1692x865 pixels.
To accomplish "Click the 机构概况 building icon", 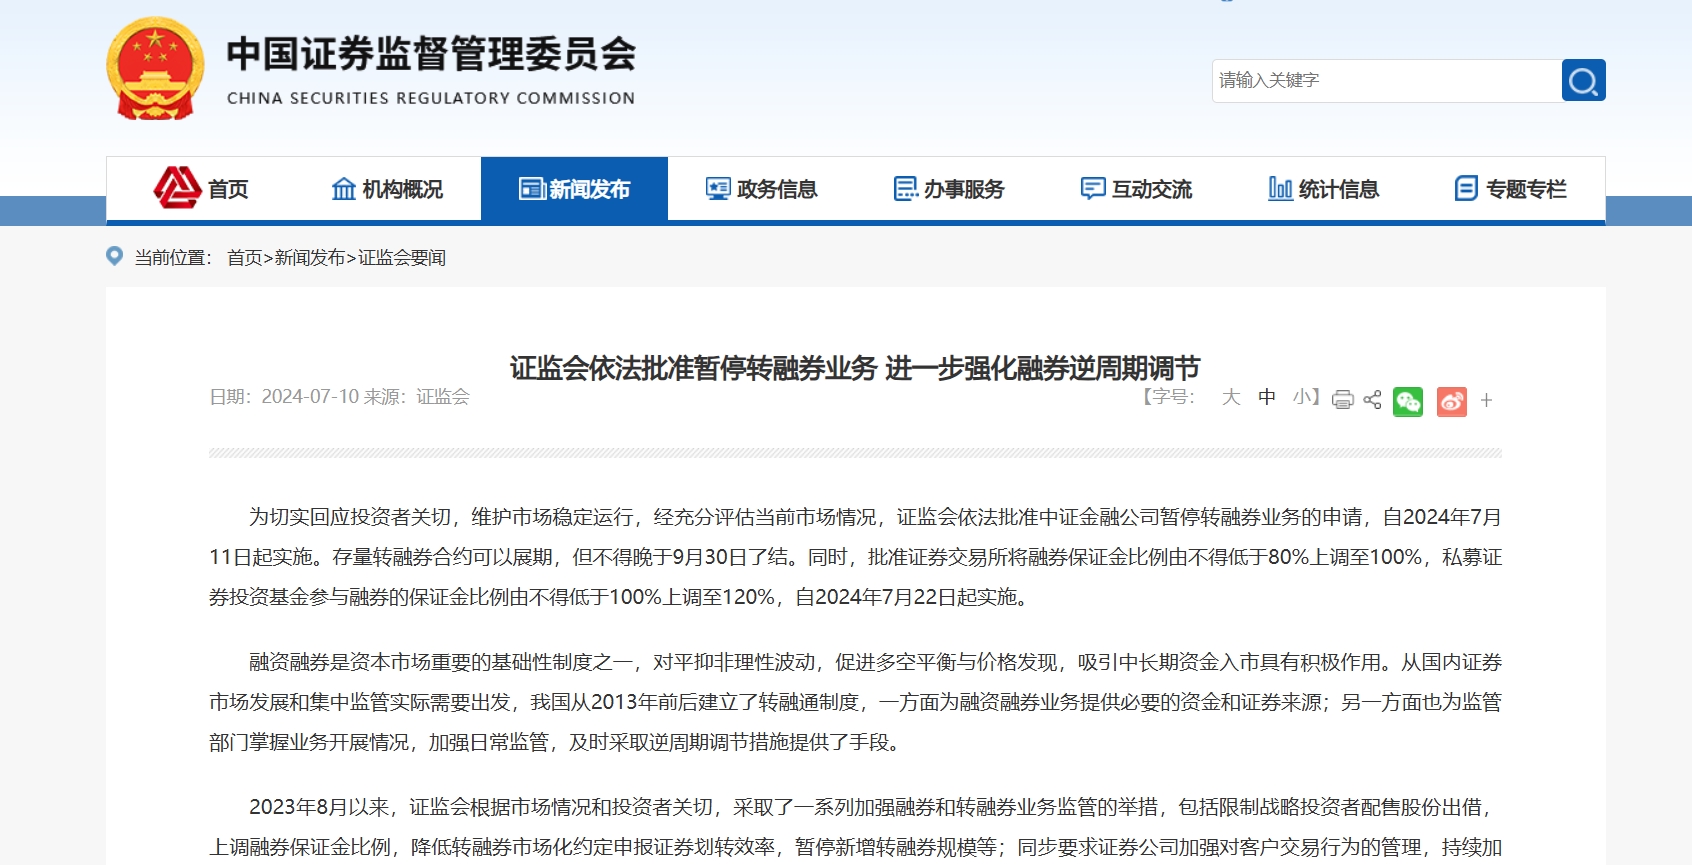I will click(x=343, y=189).
